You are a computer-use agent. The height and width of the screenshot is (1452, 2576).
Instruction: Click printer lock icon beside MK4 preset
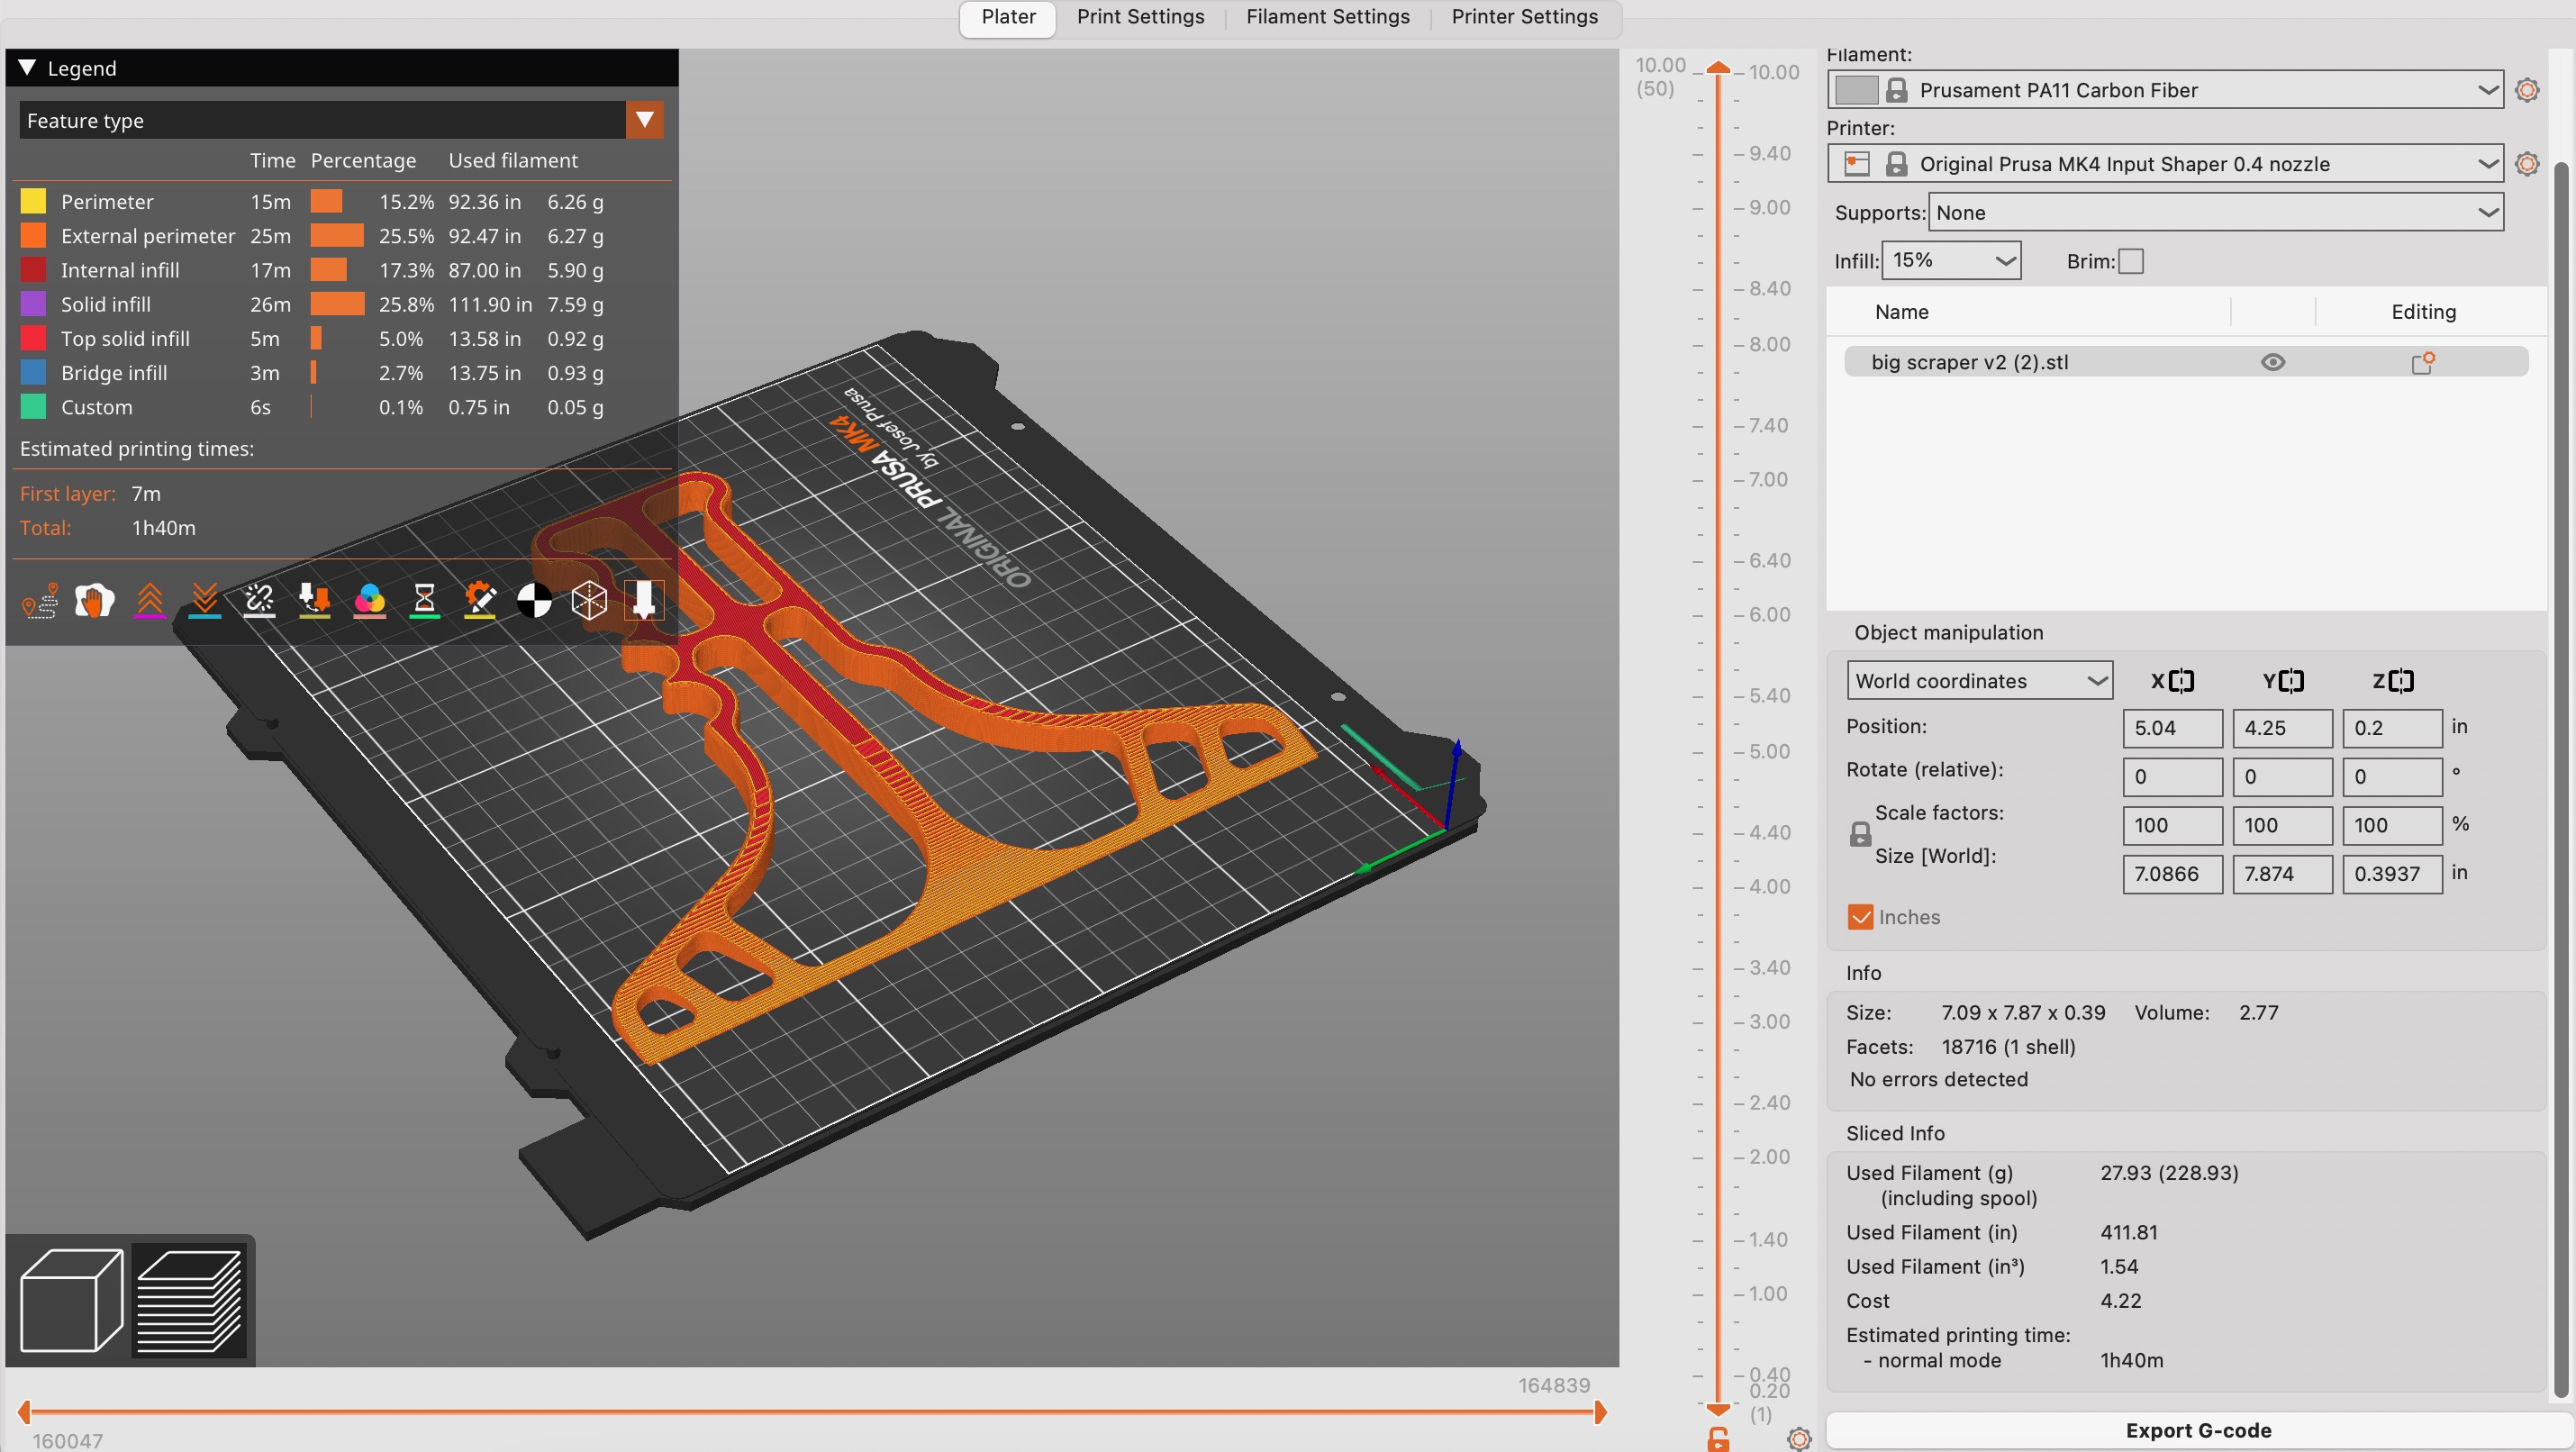(x=1896, y=164)
